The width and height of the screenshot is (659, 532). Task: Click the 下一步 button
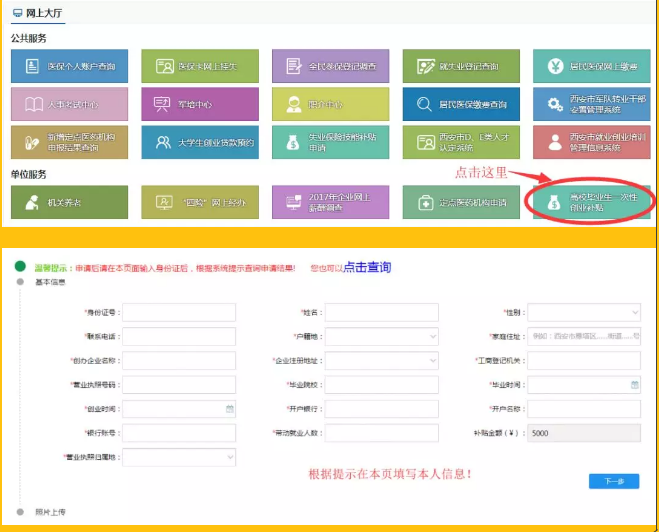pyautogui.click(x=614, y=481)
